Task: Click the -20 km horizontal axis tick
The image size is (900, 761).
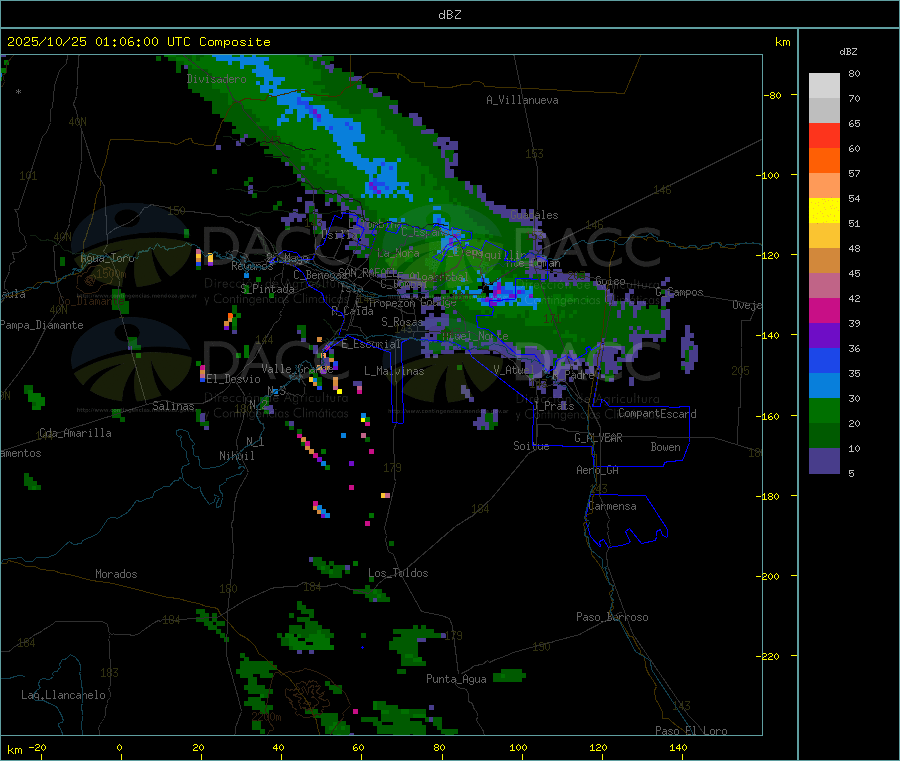Action: tap(38, 747)
